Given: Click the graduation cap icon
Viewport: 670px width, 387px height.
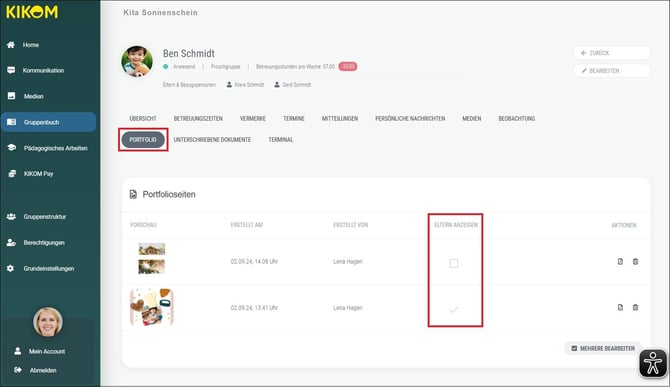Looking at the screenshot, I should (12, 147).
